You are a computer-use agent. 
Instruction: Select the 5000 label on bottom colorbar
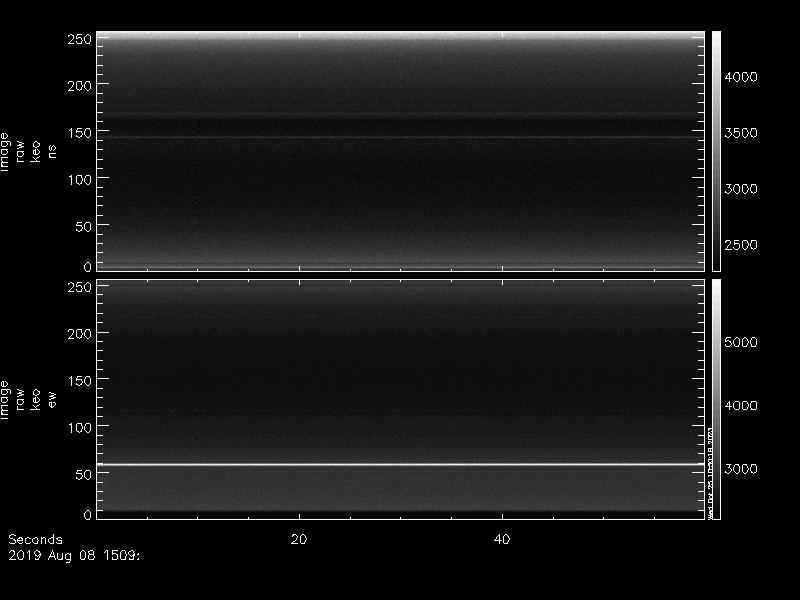[741, 342]
